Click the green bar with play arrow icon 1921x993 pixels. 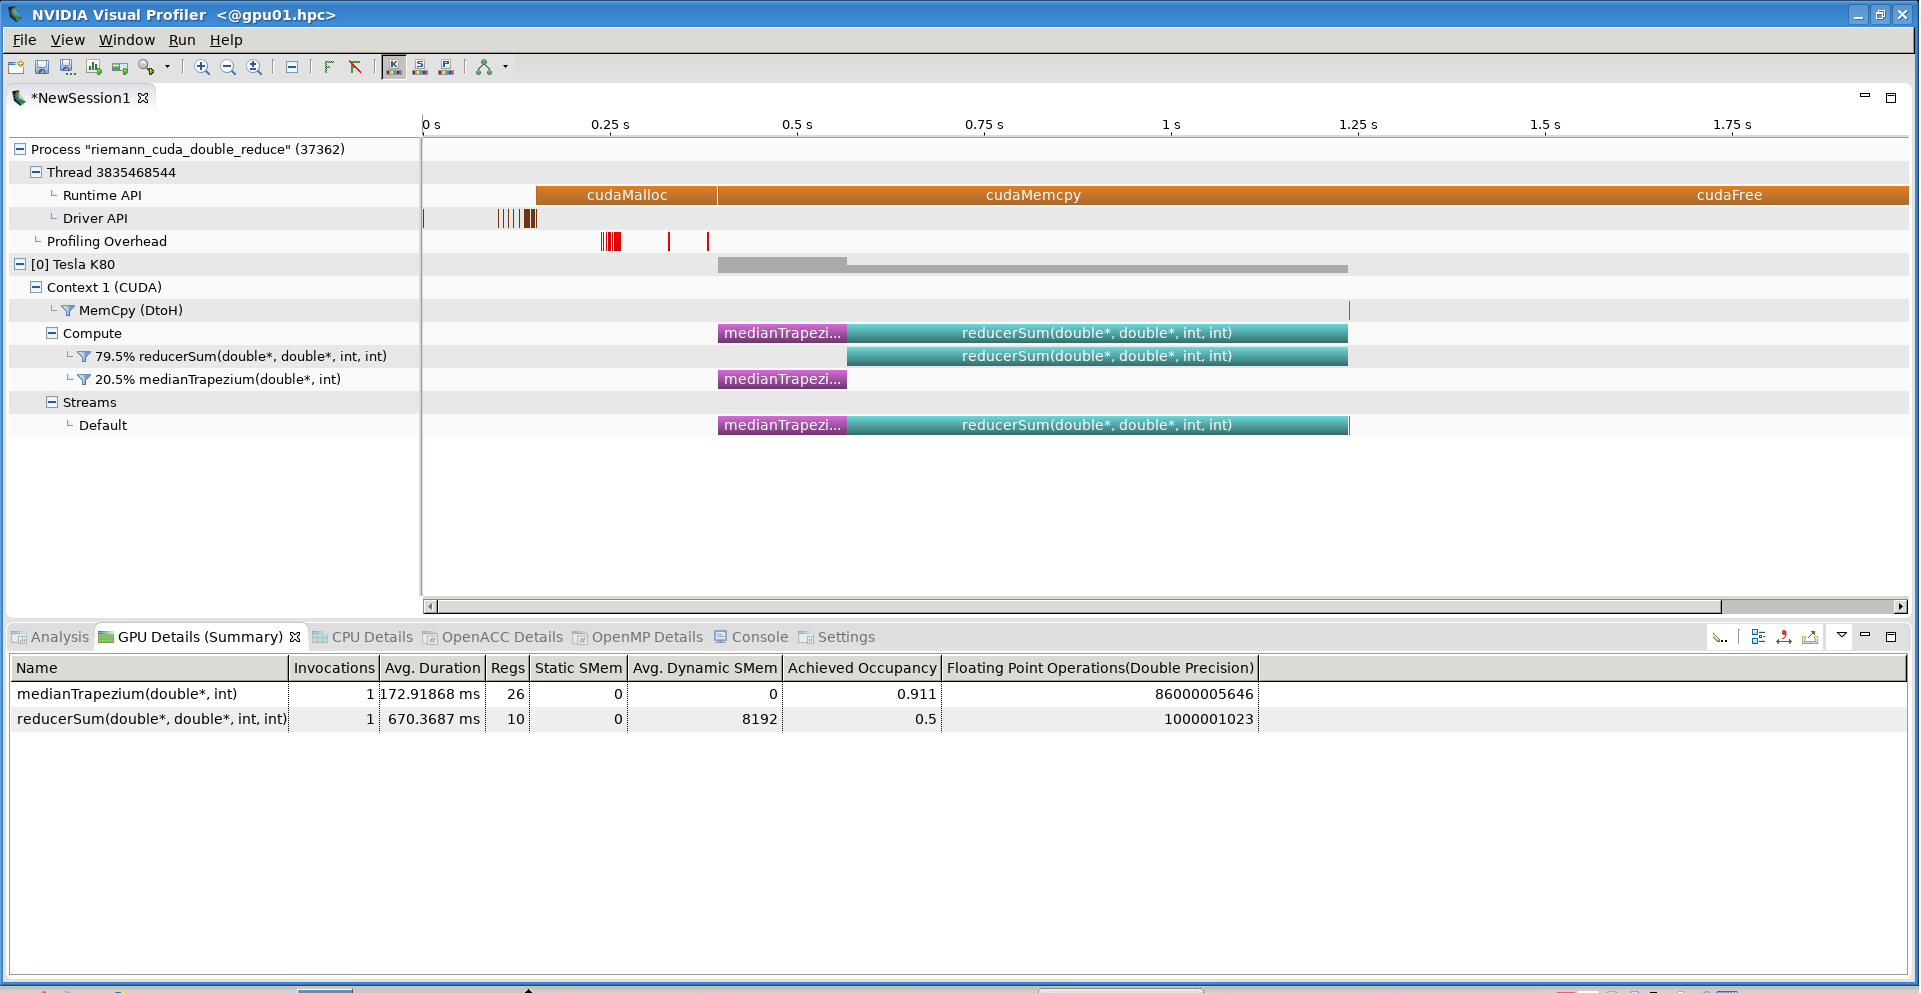(120, 67)
